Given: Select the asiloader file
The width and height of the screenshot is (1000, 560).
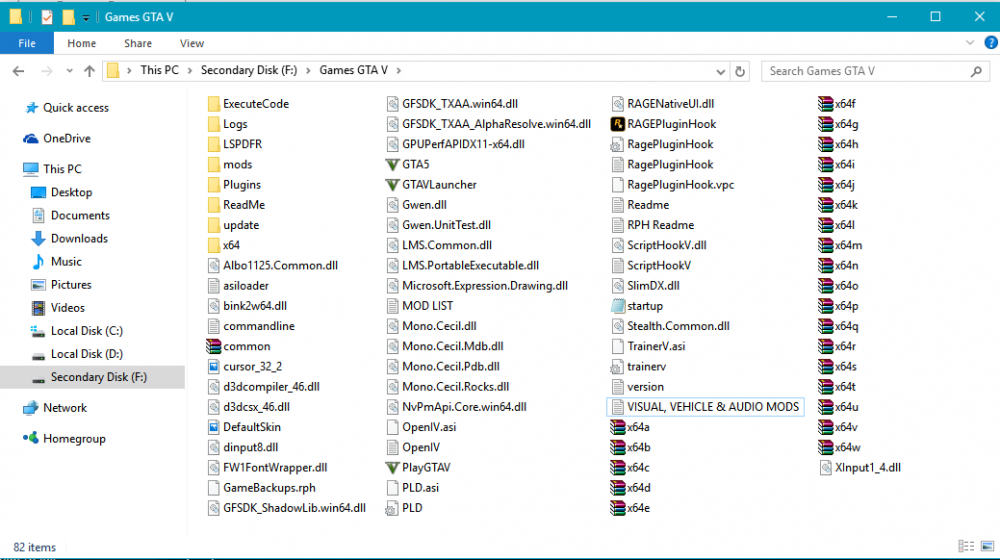Looking at the screenshot, I should pyautogui.click(x=238, y=286).
